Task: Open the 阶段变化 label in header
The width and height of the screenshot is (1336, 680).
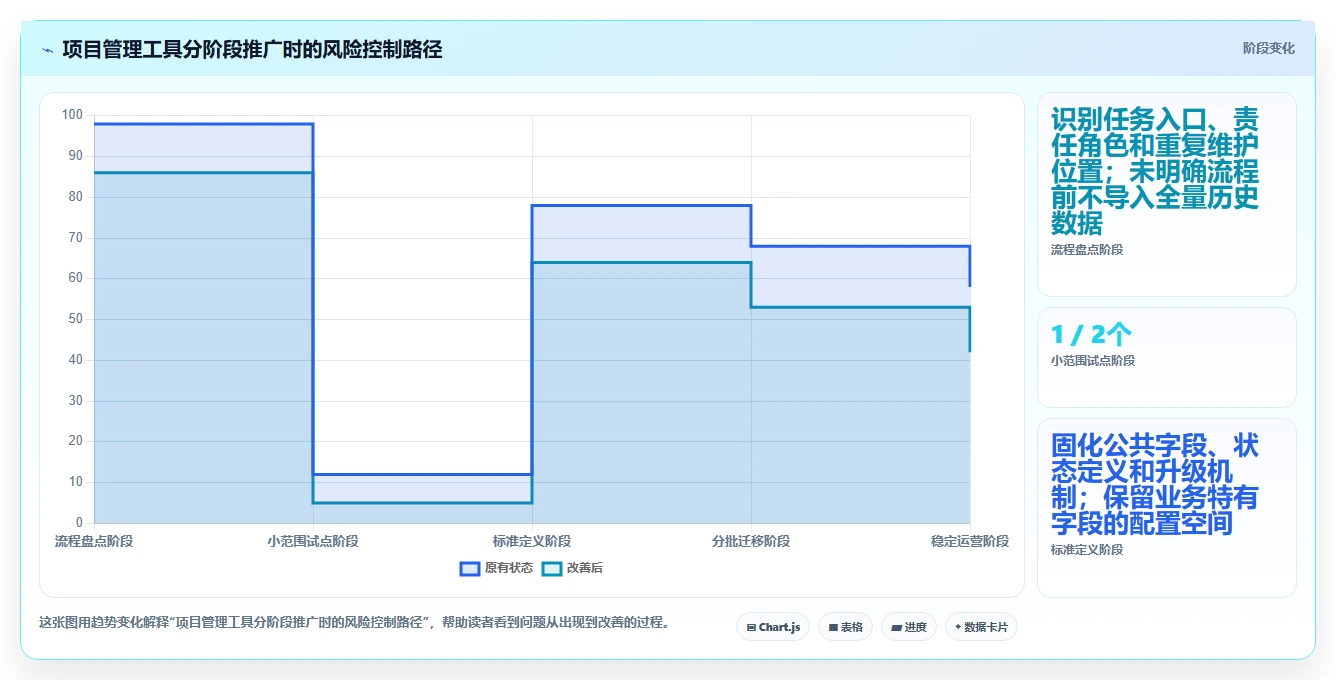Action: (1268, 48)
